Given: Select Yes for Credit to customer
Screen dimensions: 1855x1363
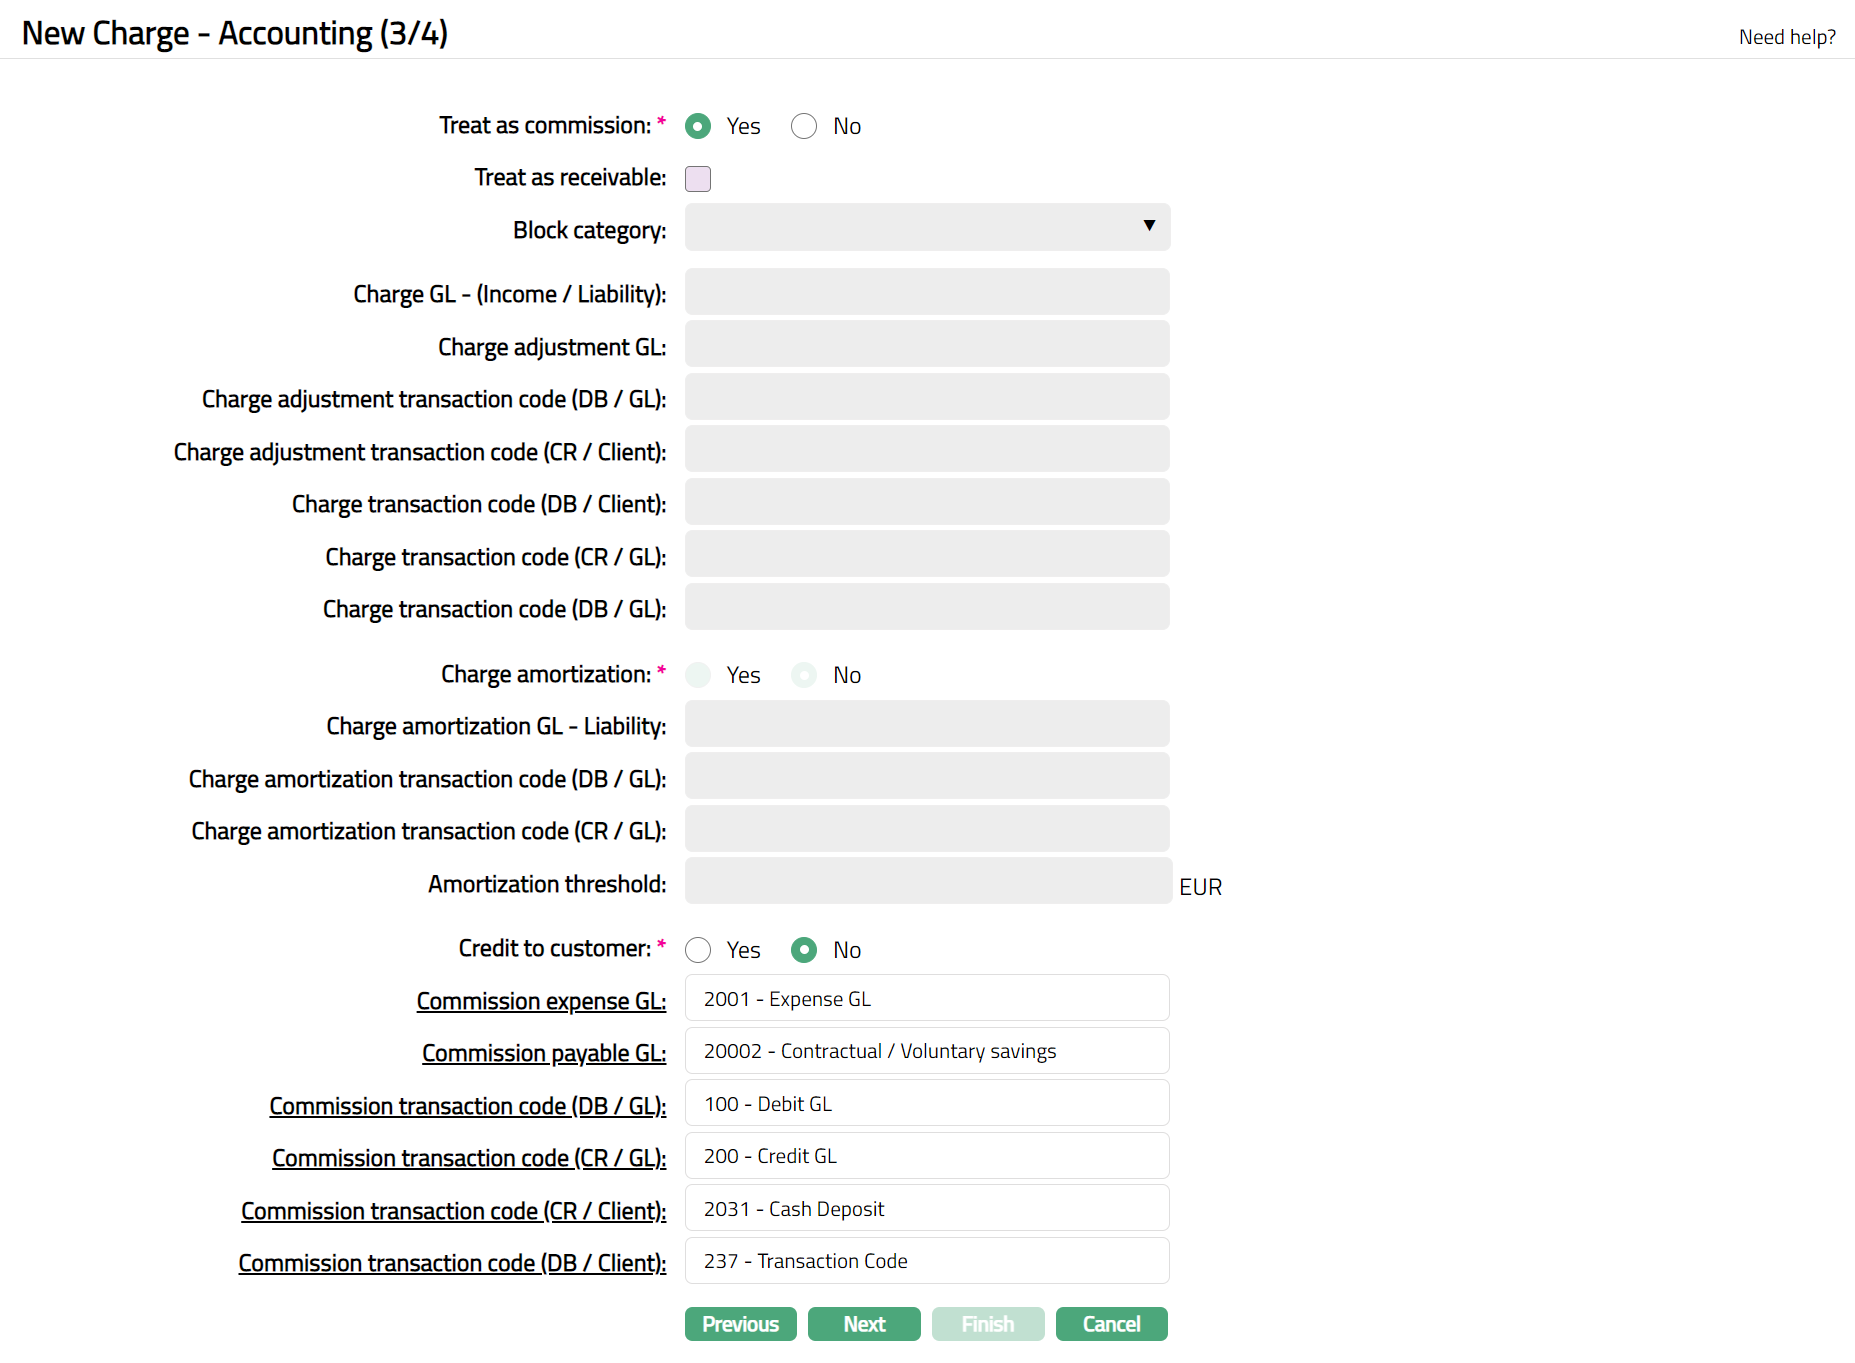Looking at the screenshot, I should tap(698, 950).
